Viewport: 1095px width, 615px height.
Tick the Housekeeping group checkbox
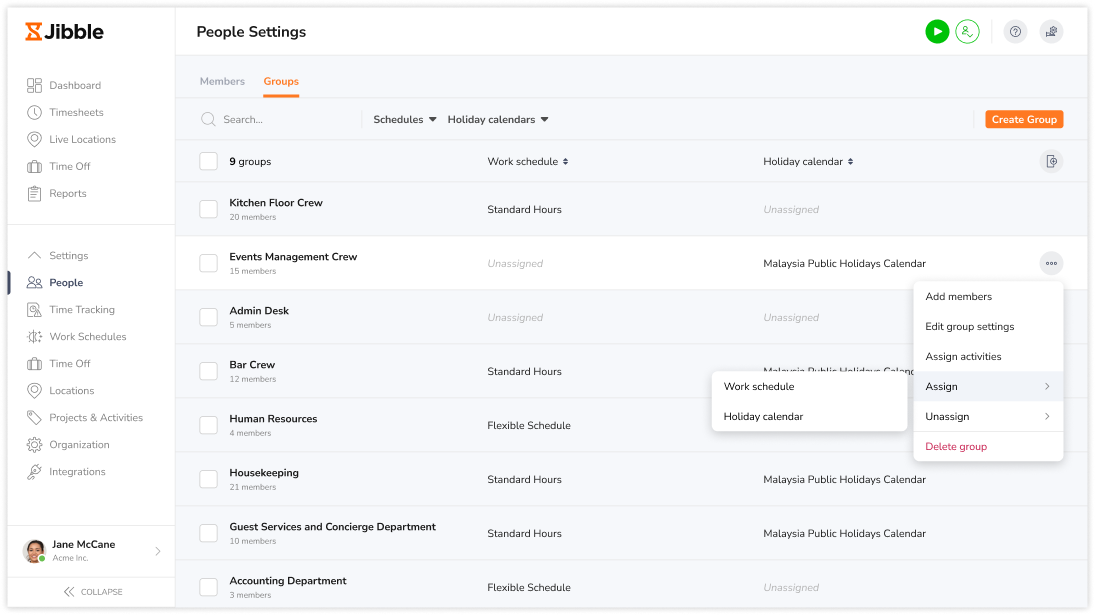pyautogui.click(x=208, y=479)
